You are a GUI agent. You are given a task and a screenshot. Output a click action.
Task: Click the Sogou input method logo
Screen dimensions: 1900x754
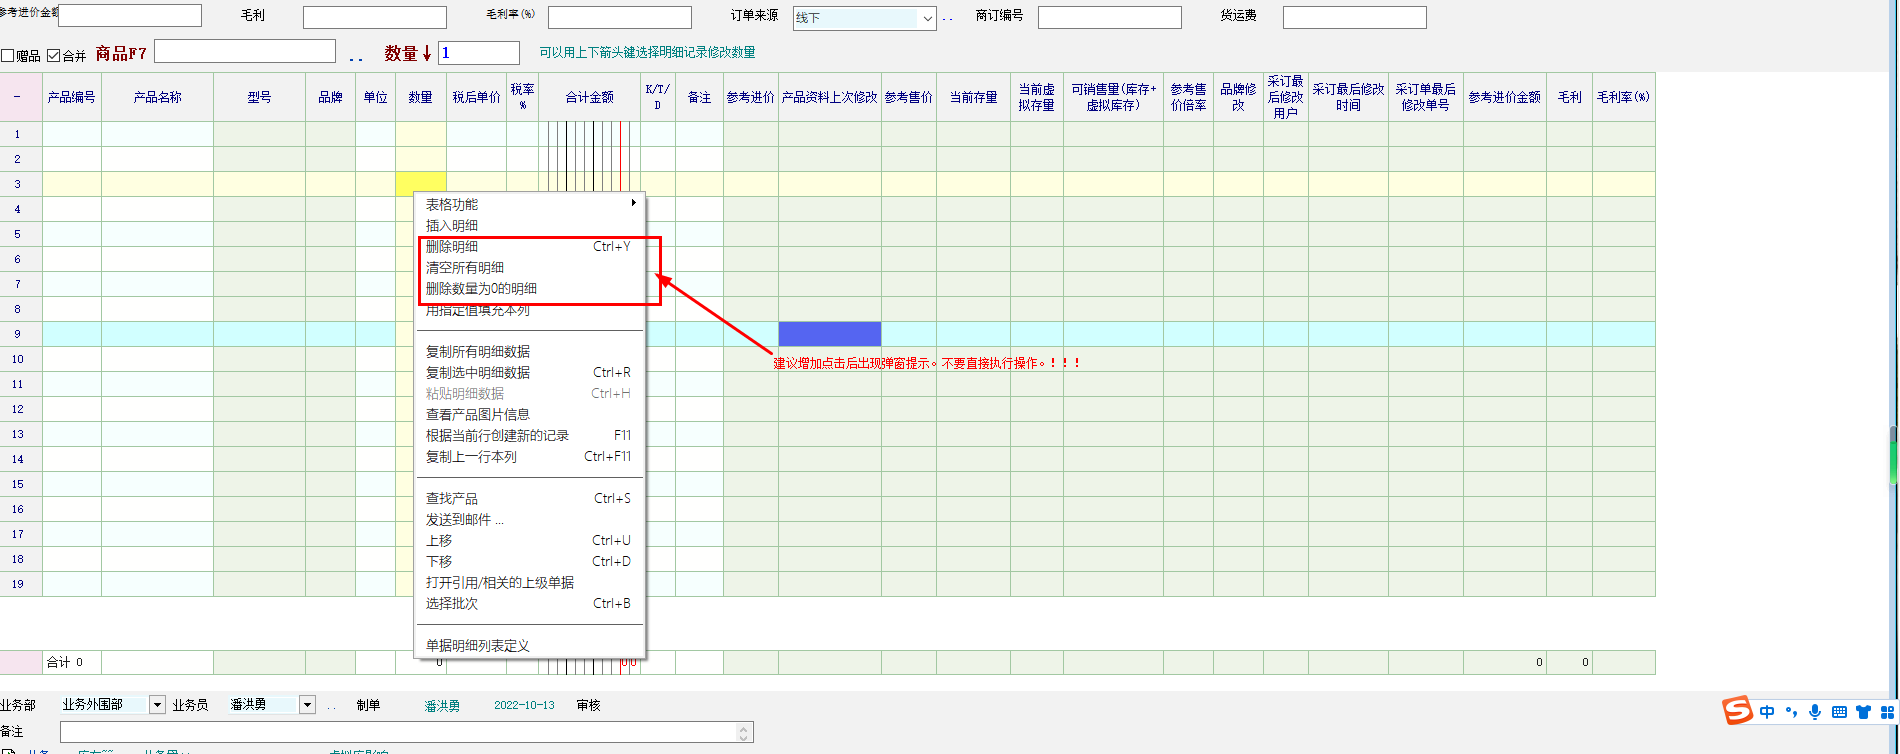click(x=1738, y=711)
